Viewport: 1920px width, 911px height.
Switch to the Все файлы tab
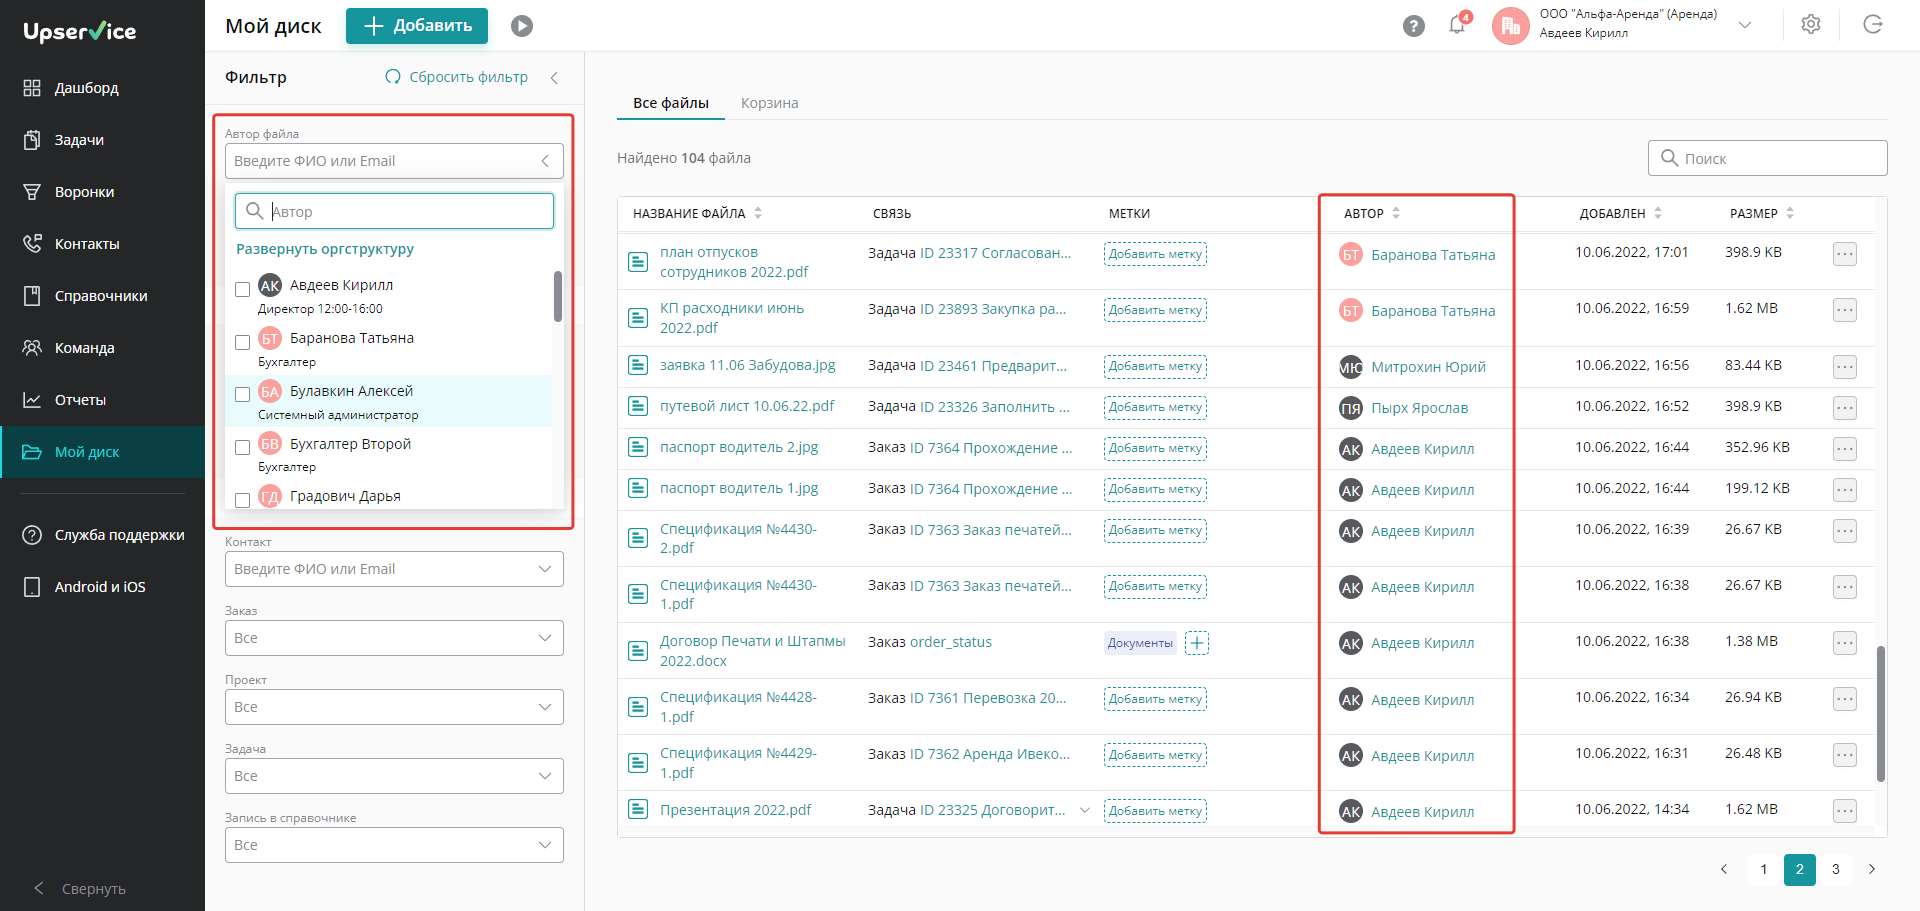coord(671,103)
